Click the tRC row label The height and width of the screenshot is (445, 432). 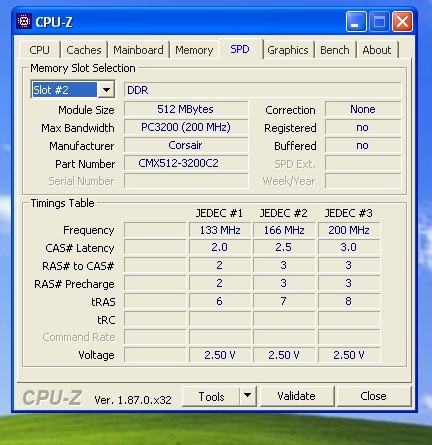coord(106,320)
